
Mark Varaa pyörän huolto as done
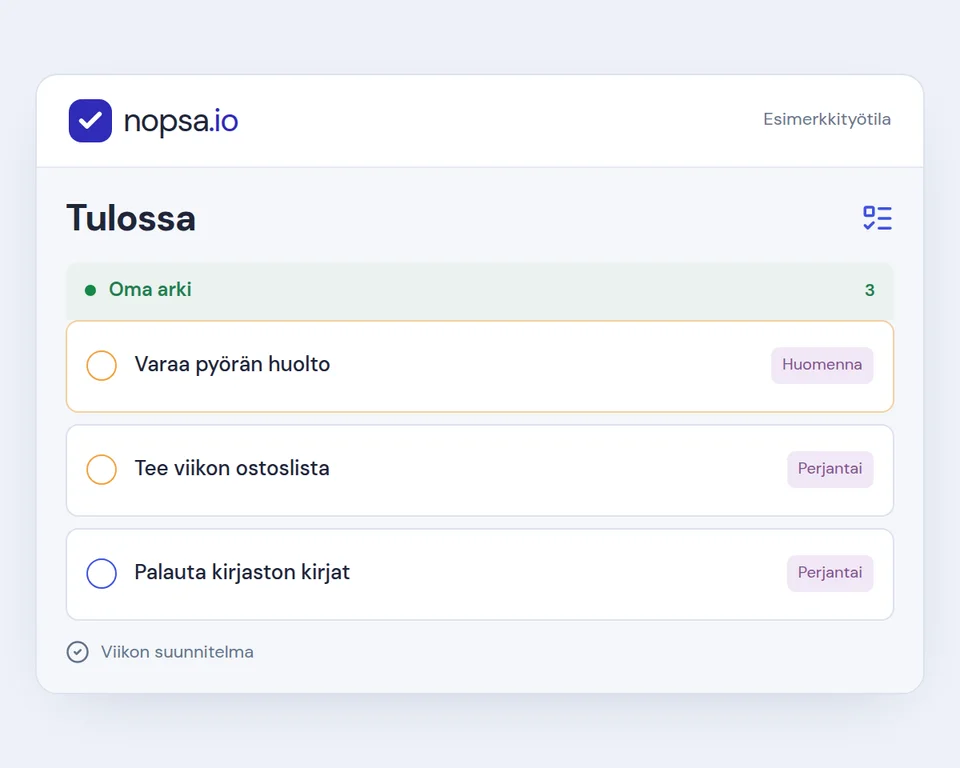coord(102,366)
